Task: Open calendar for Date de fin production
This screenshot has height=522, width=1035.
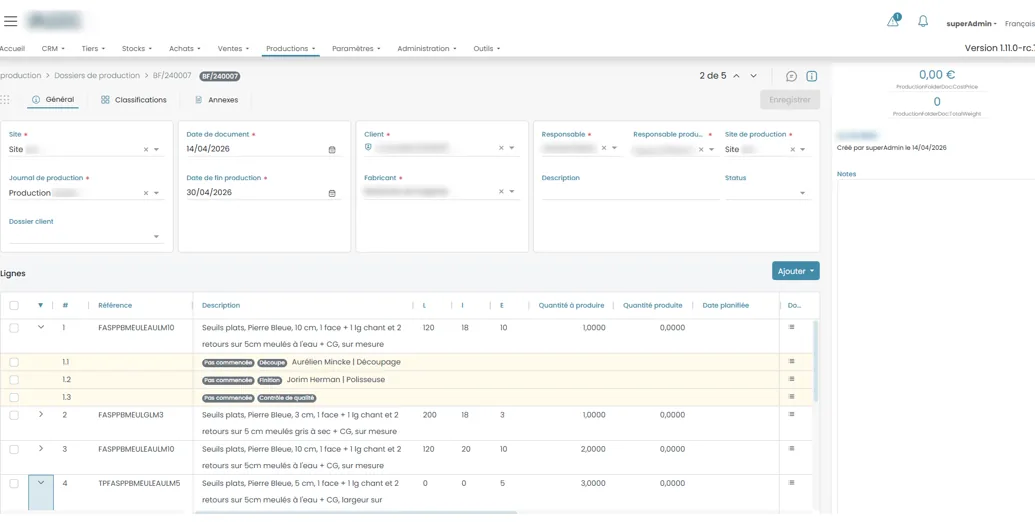Action: [332, 193]
